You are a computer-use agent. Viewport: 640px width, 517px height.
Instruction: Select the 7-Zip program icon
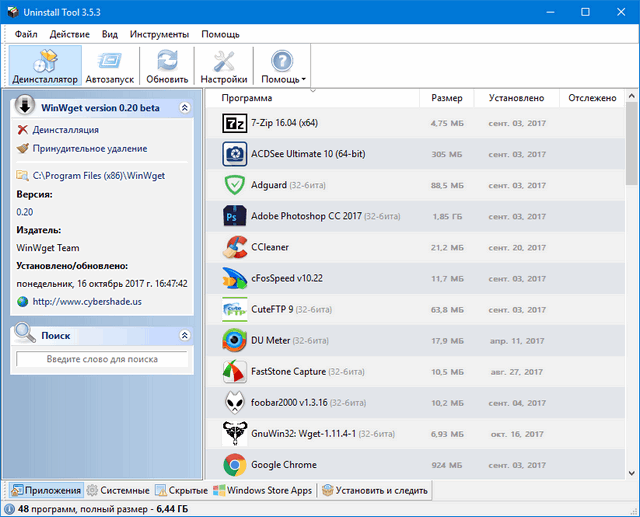234,124
